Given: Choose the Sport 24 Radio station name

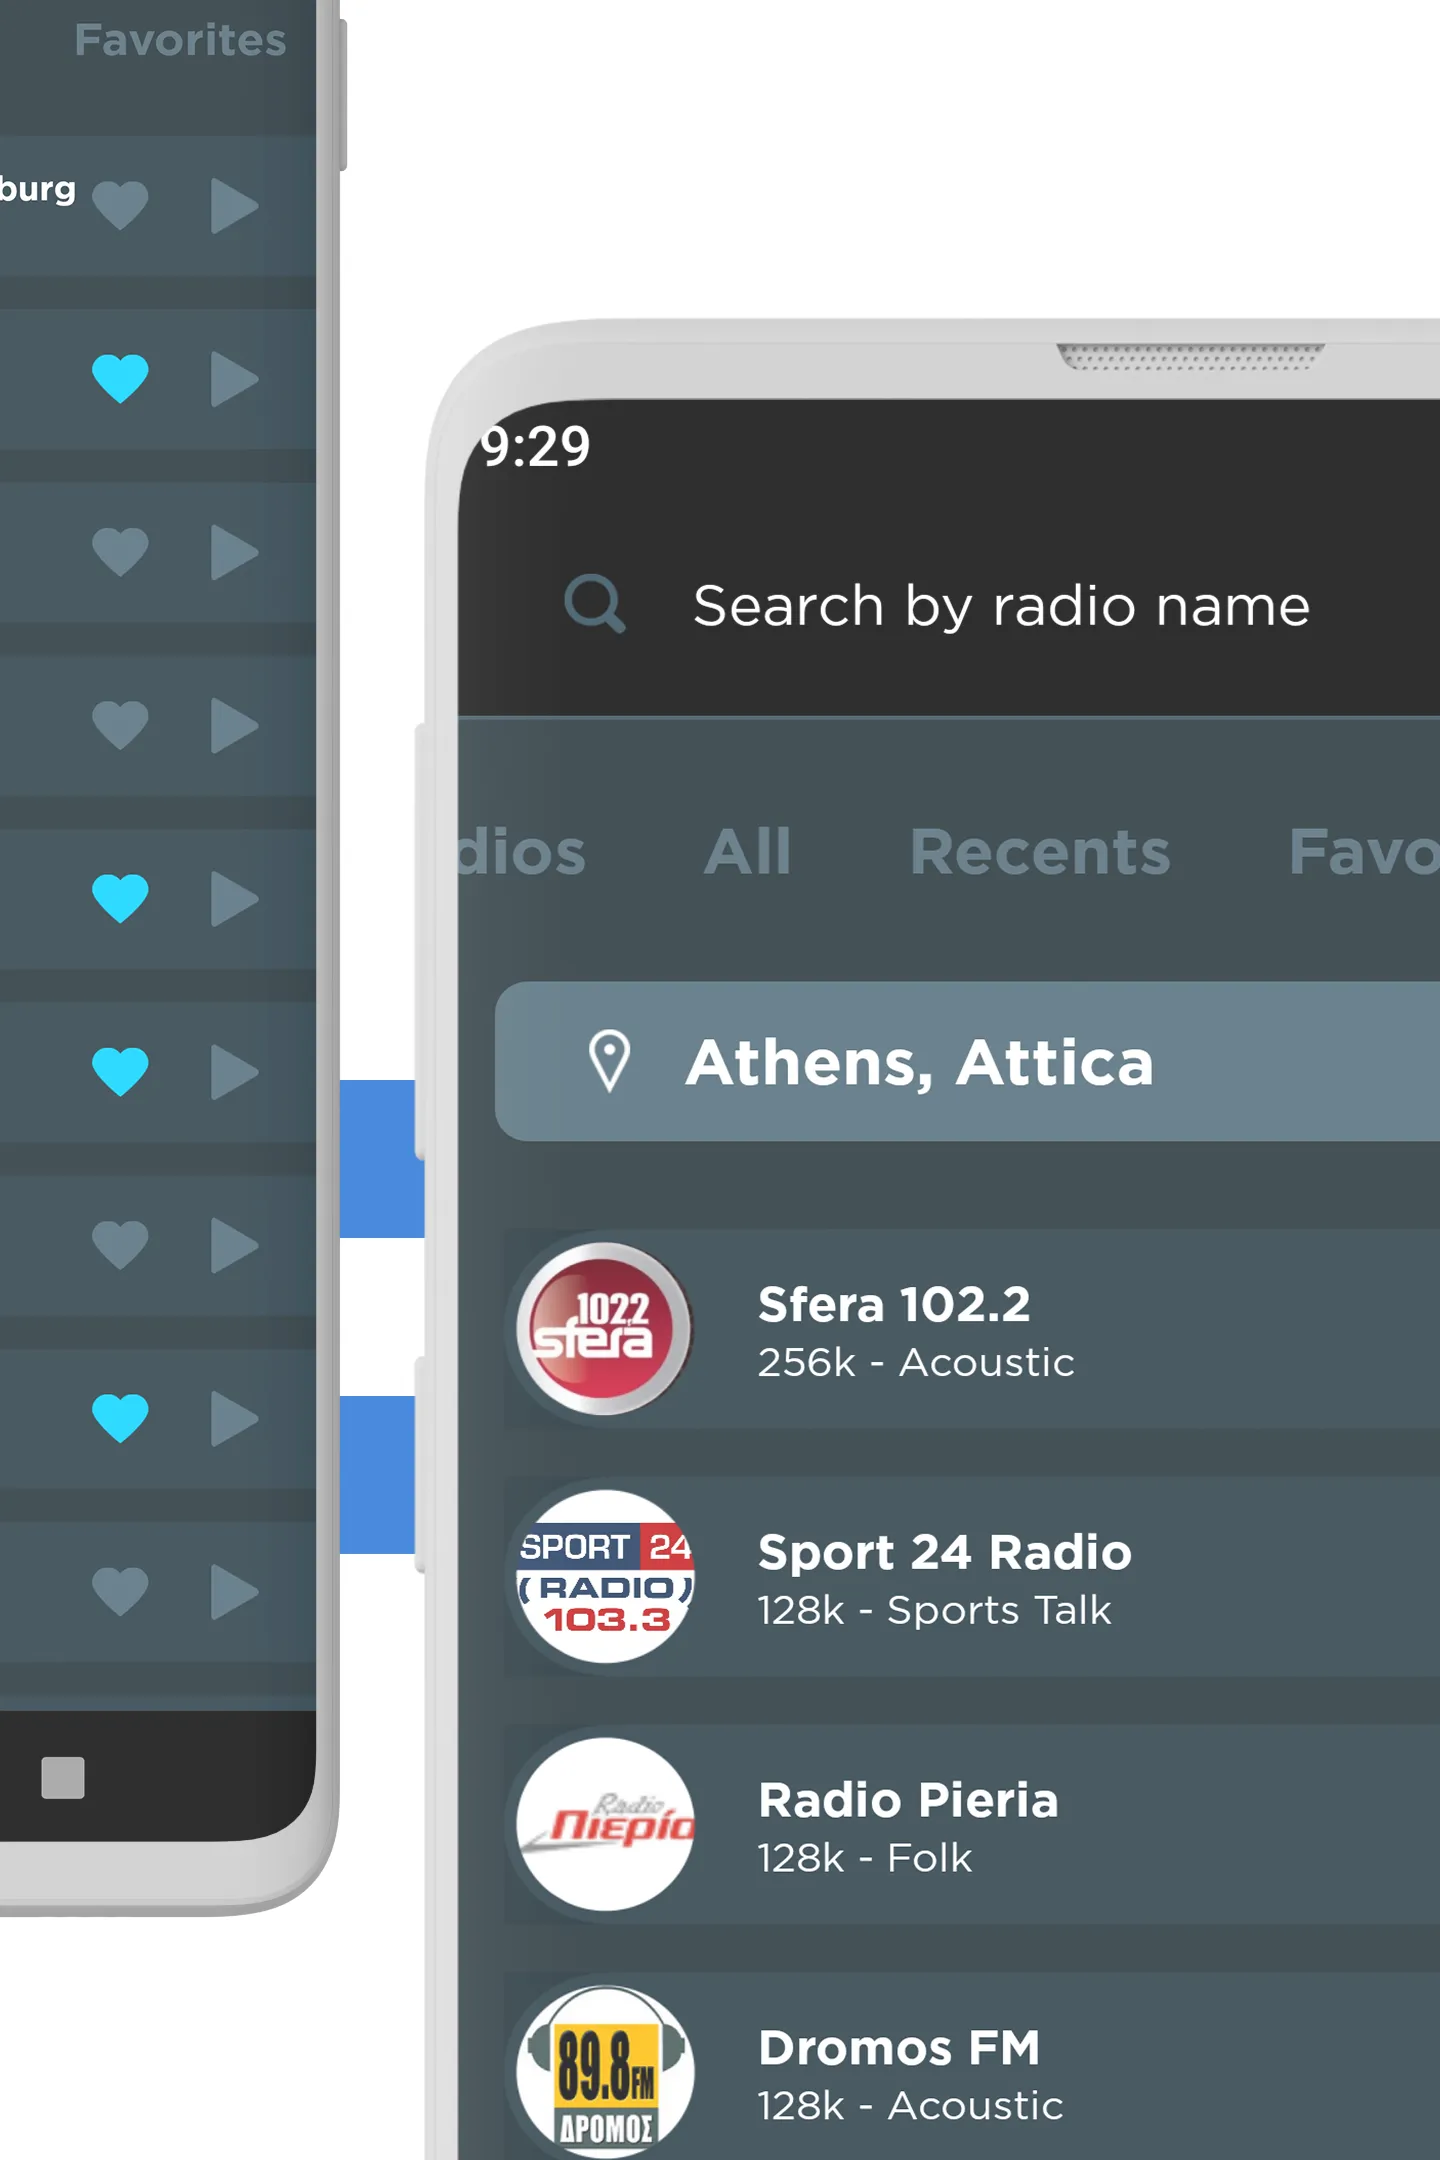Looking at the screenshot, I should (945, 1552).
